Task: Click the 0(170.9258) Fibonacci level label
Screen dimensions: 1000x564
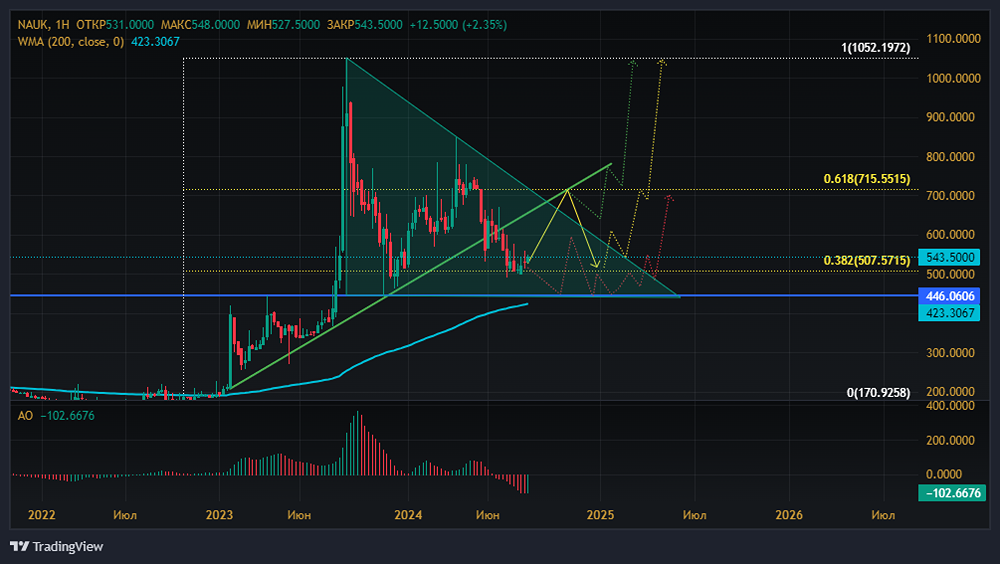Action: 878,392
